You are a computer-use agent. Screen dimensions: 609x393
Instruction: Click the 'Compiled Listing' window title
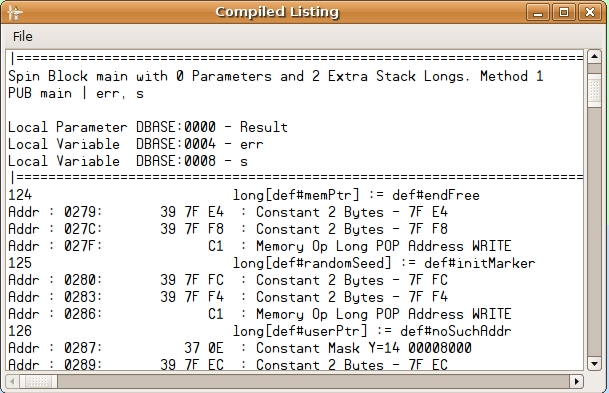[x=277, y=12]
